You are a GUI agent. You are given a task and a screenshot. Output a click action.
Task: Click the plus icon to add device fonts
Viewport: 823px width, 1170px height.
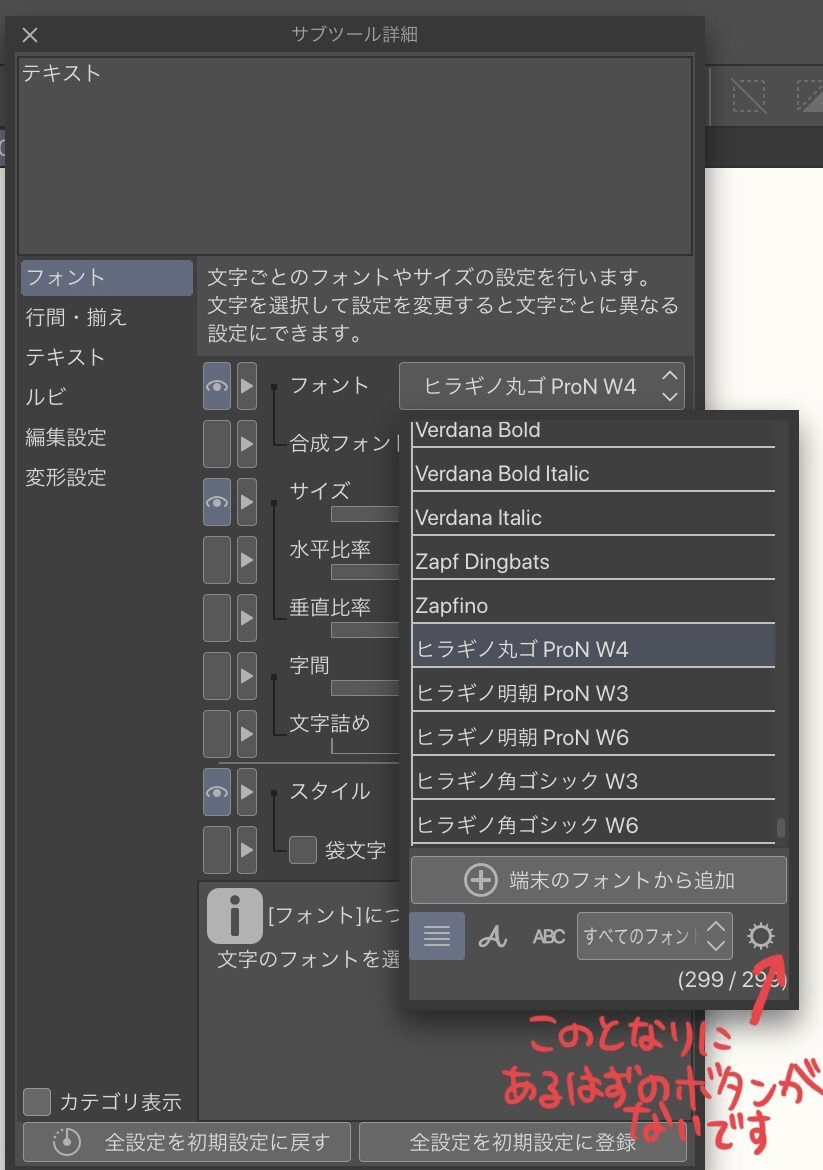point(481,880)
